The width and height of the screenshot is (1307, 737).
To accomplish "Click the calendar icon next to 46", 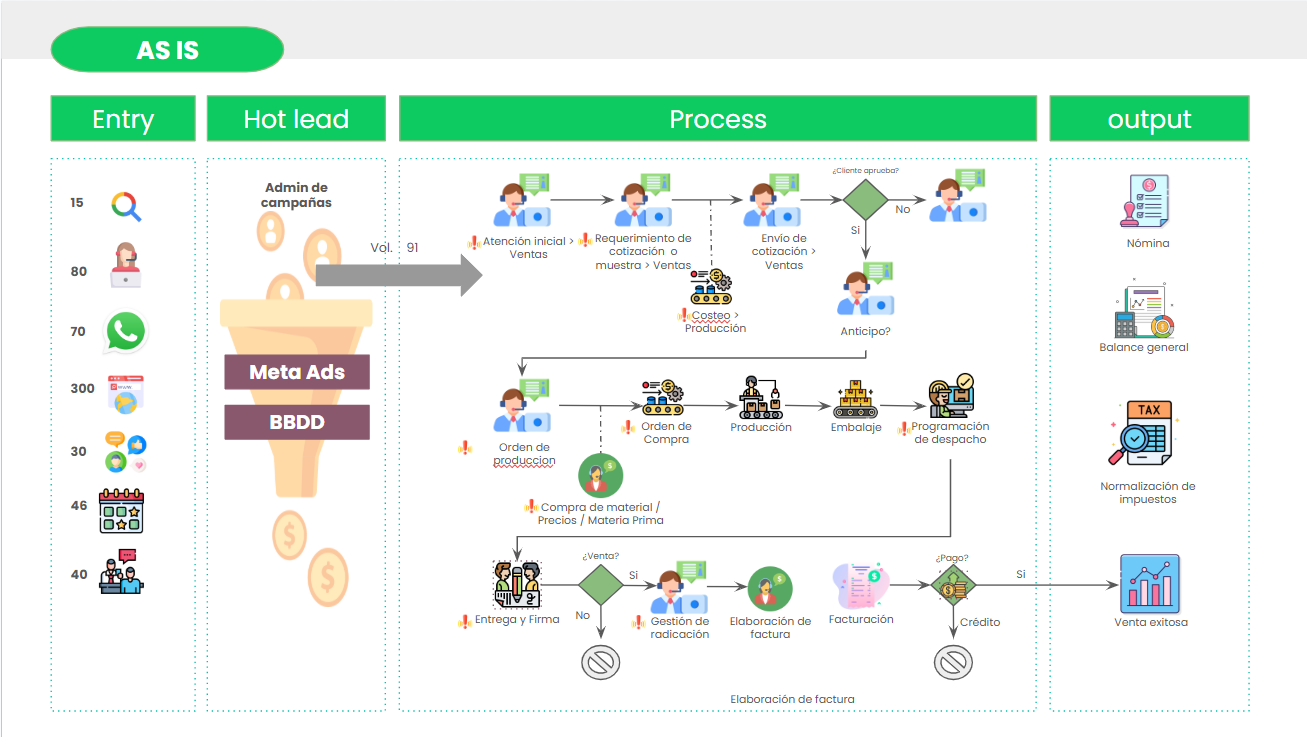I will [x=121, y=510].
